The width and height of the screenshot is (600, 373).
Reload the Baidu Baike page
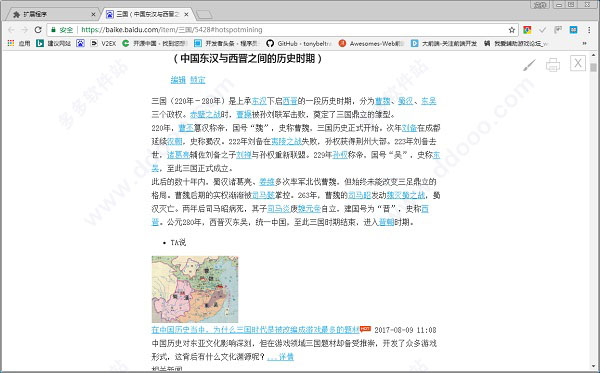[x=38, y=30]
